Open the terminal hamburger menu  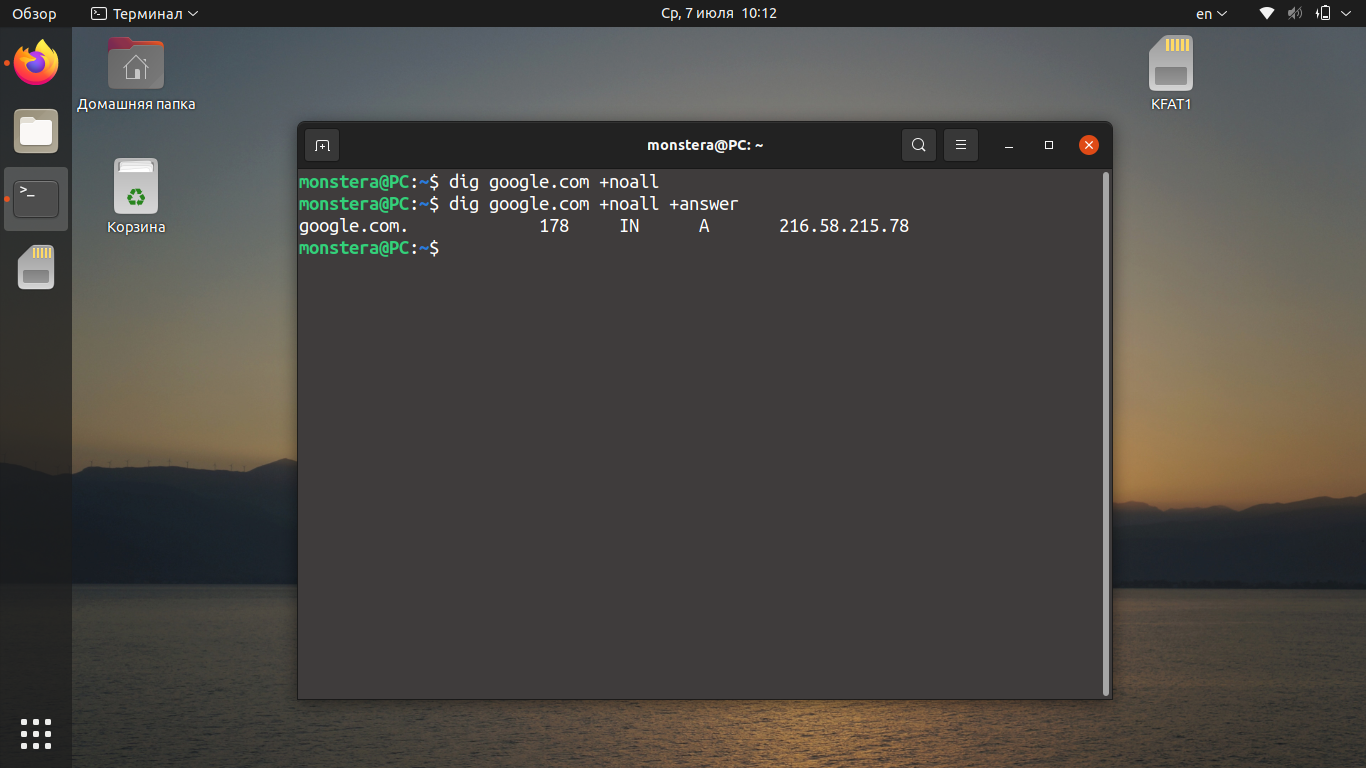pyautogui.click(x=960, y=145)
